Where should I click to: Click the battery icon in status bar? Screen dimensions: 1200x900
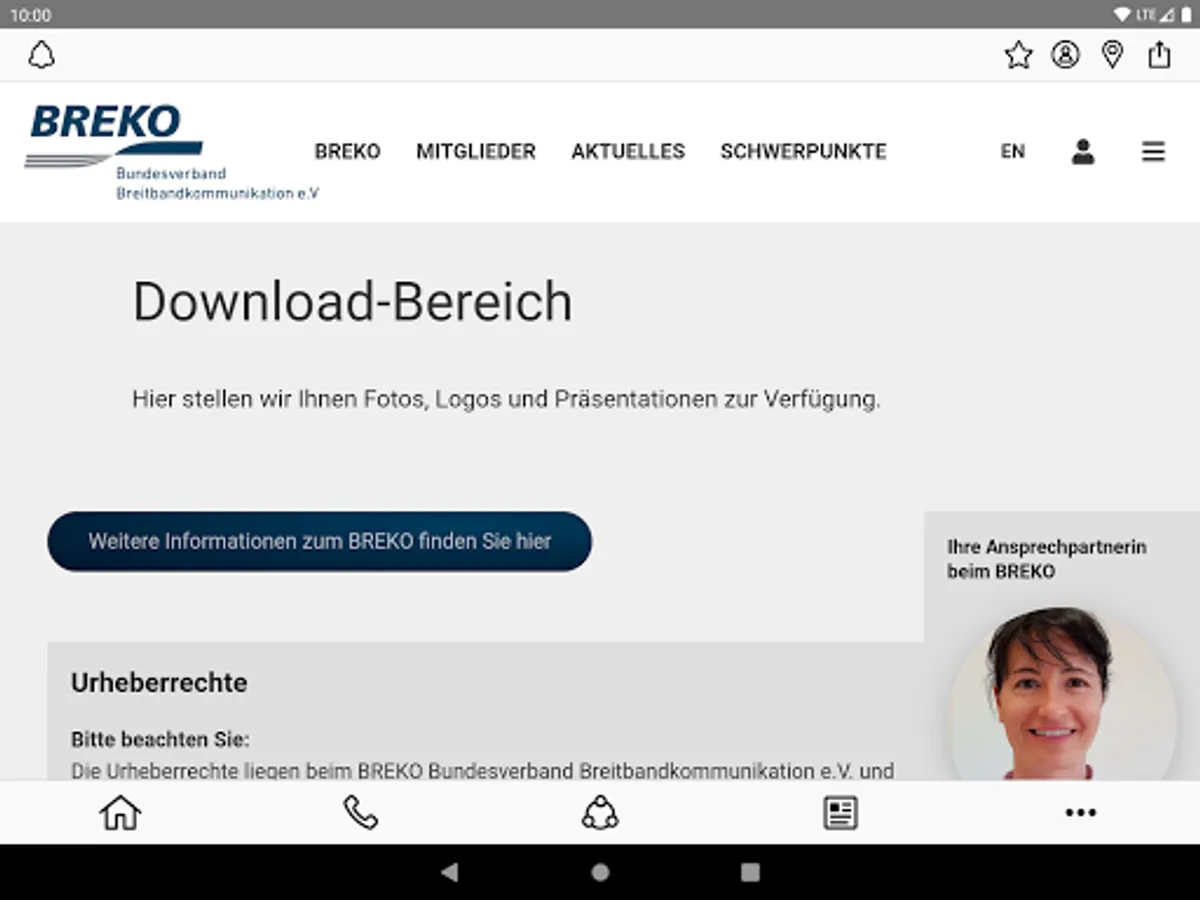click(x=1185, y=15)
